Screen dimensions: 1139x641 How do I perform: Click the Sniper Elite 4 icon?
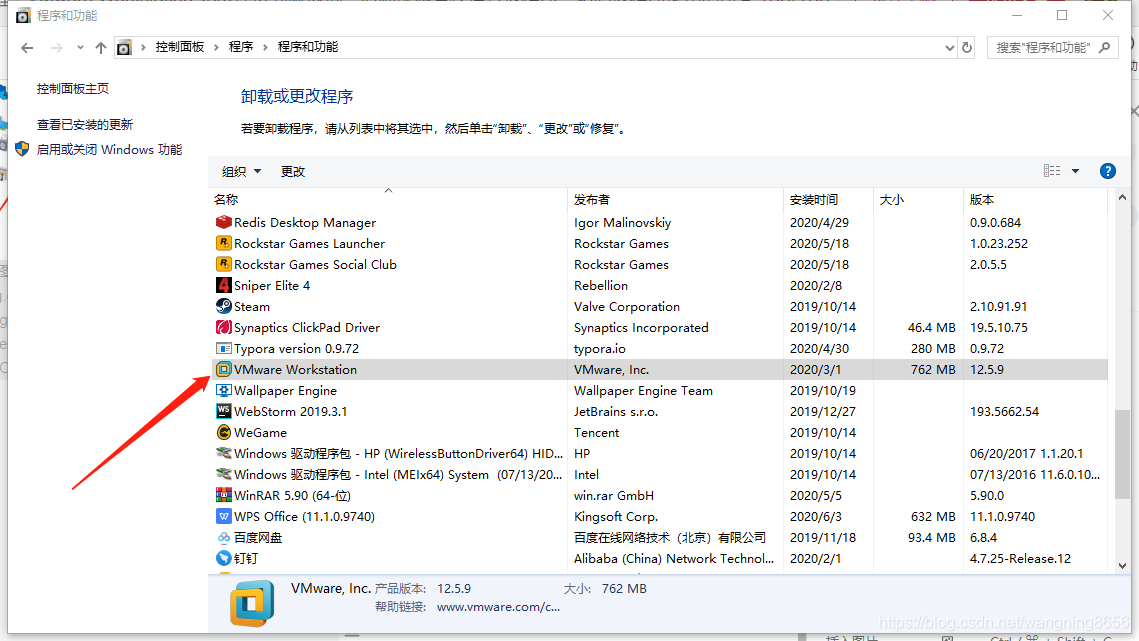[x=224, y=286]
